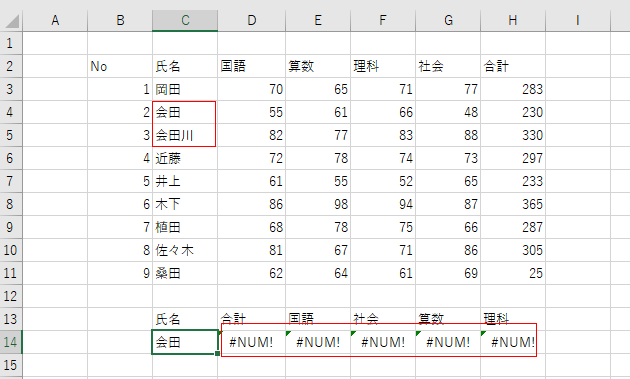Select column A header
The height and width of the screenshot is (379, 630).
[55, 20]
